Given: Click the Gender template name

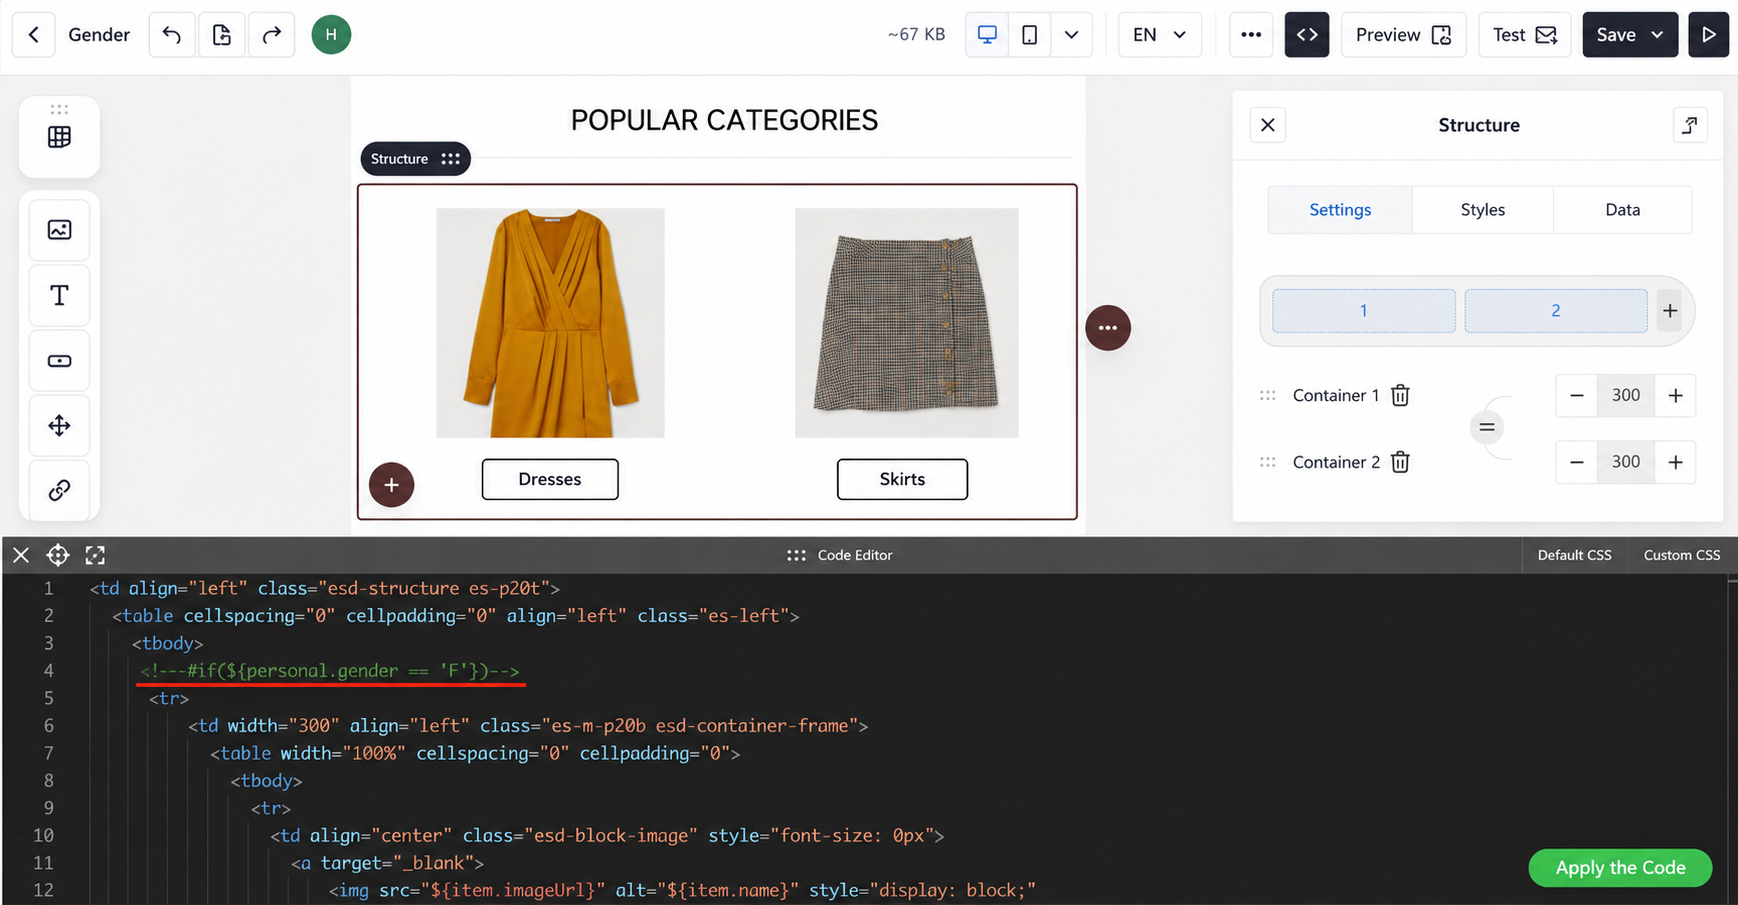Looking at the screenshot, I should (99, 35).
